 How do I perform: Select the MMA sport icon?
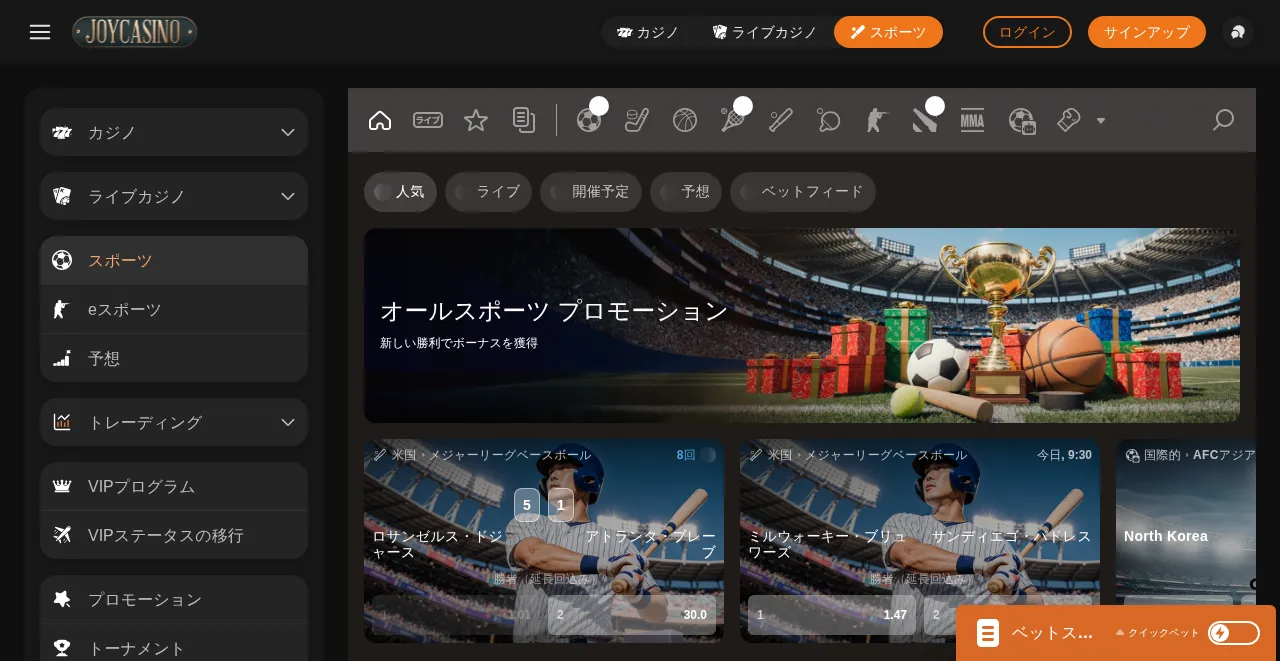(x=973, y=120)
